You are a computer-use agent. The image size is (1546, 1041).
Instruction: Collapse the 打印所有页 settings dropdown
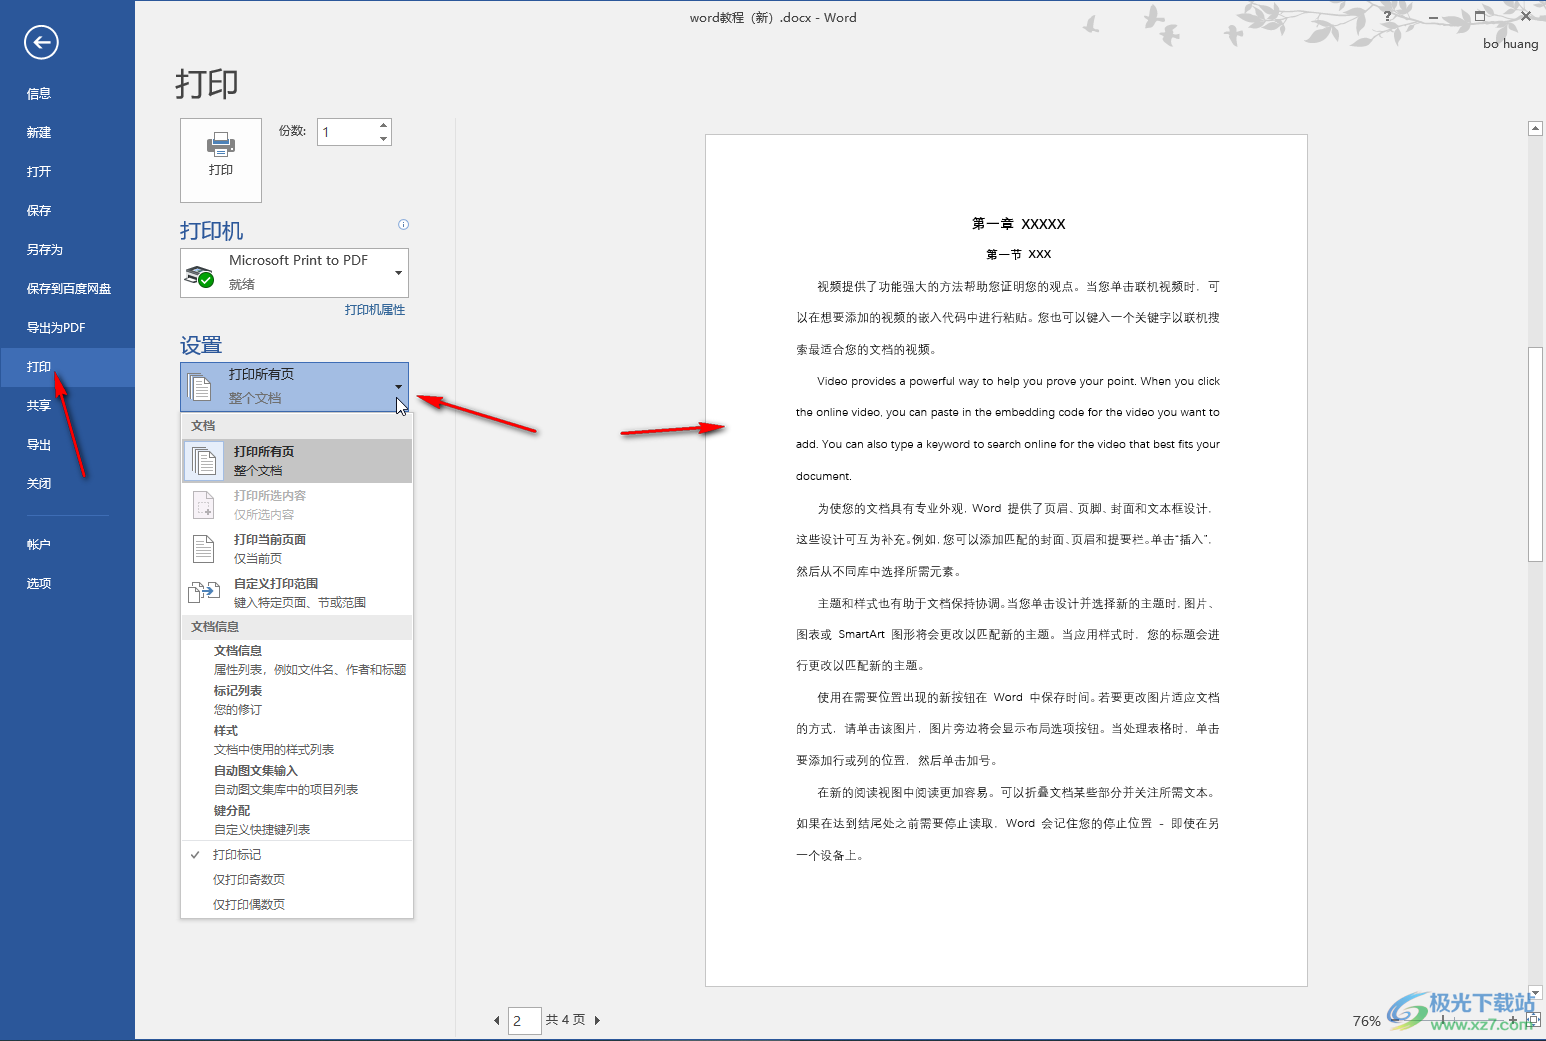click(399, 387)
